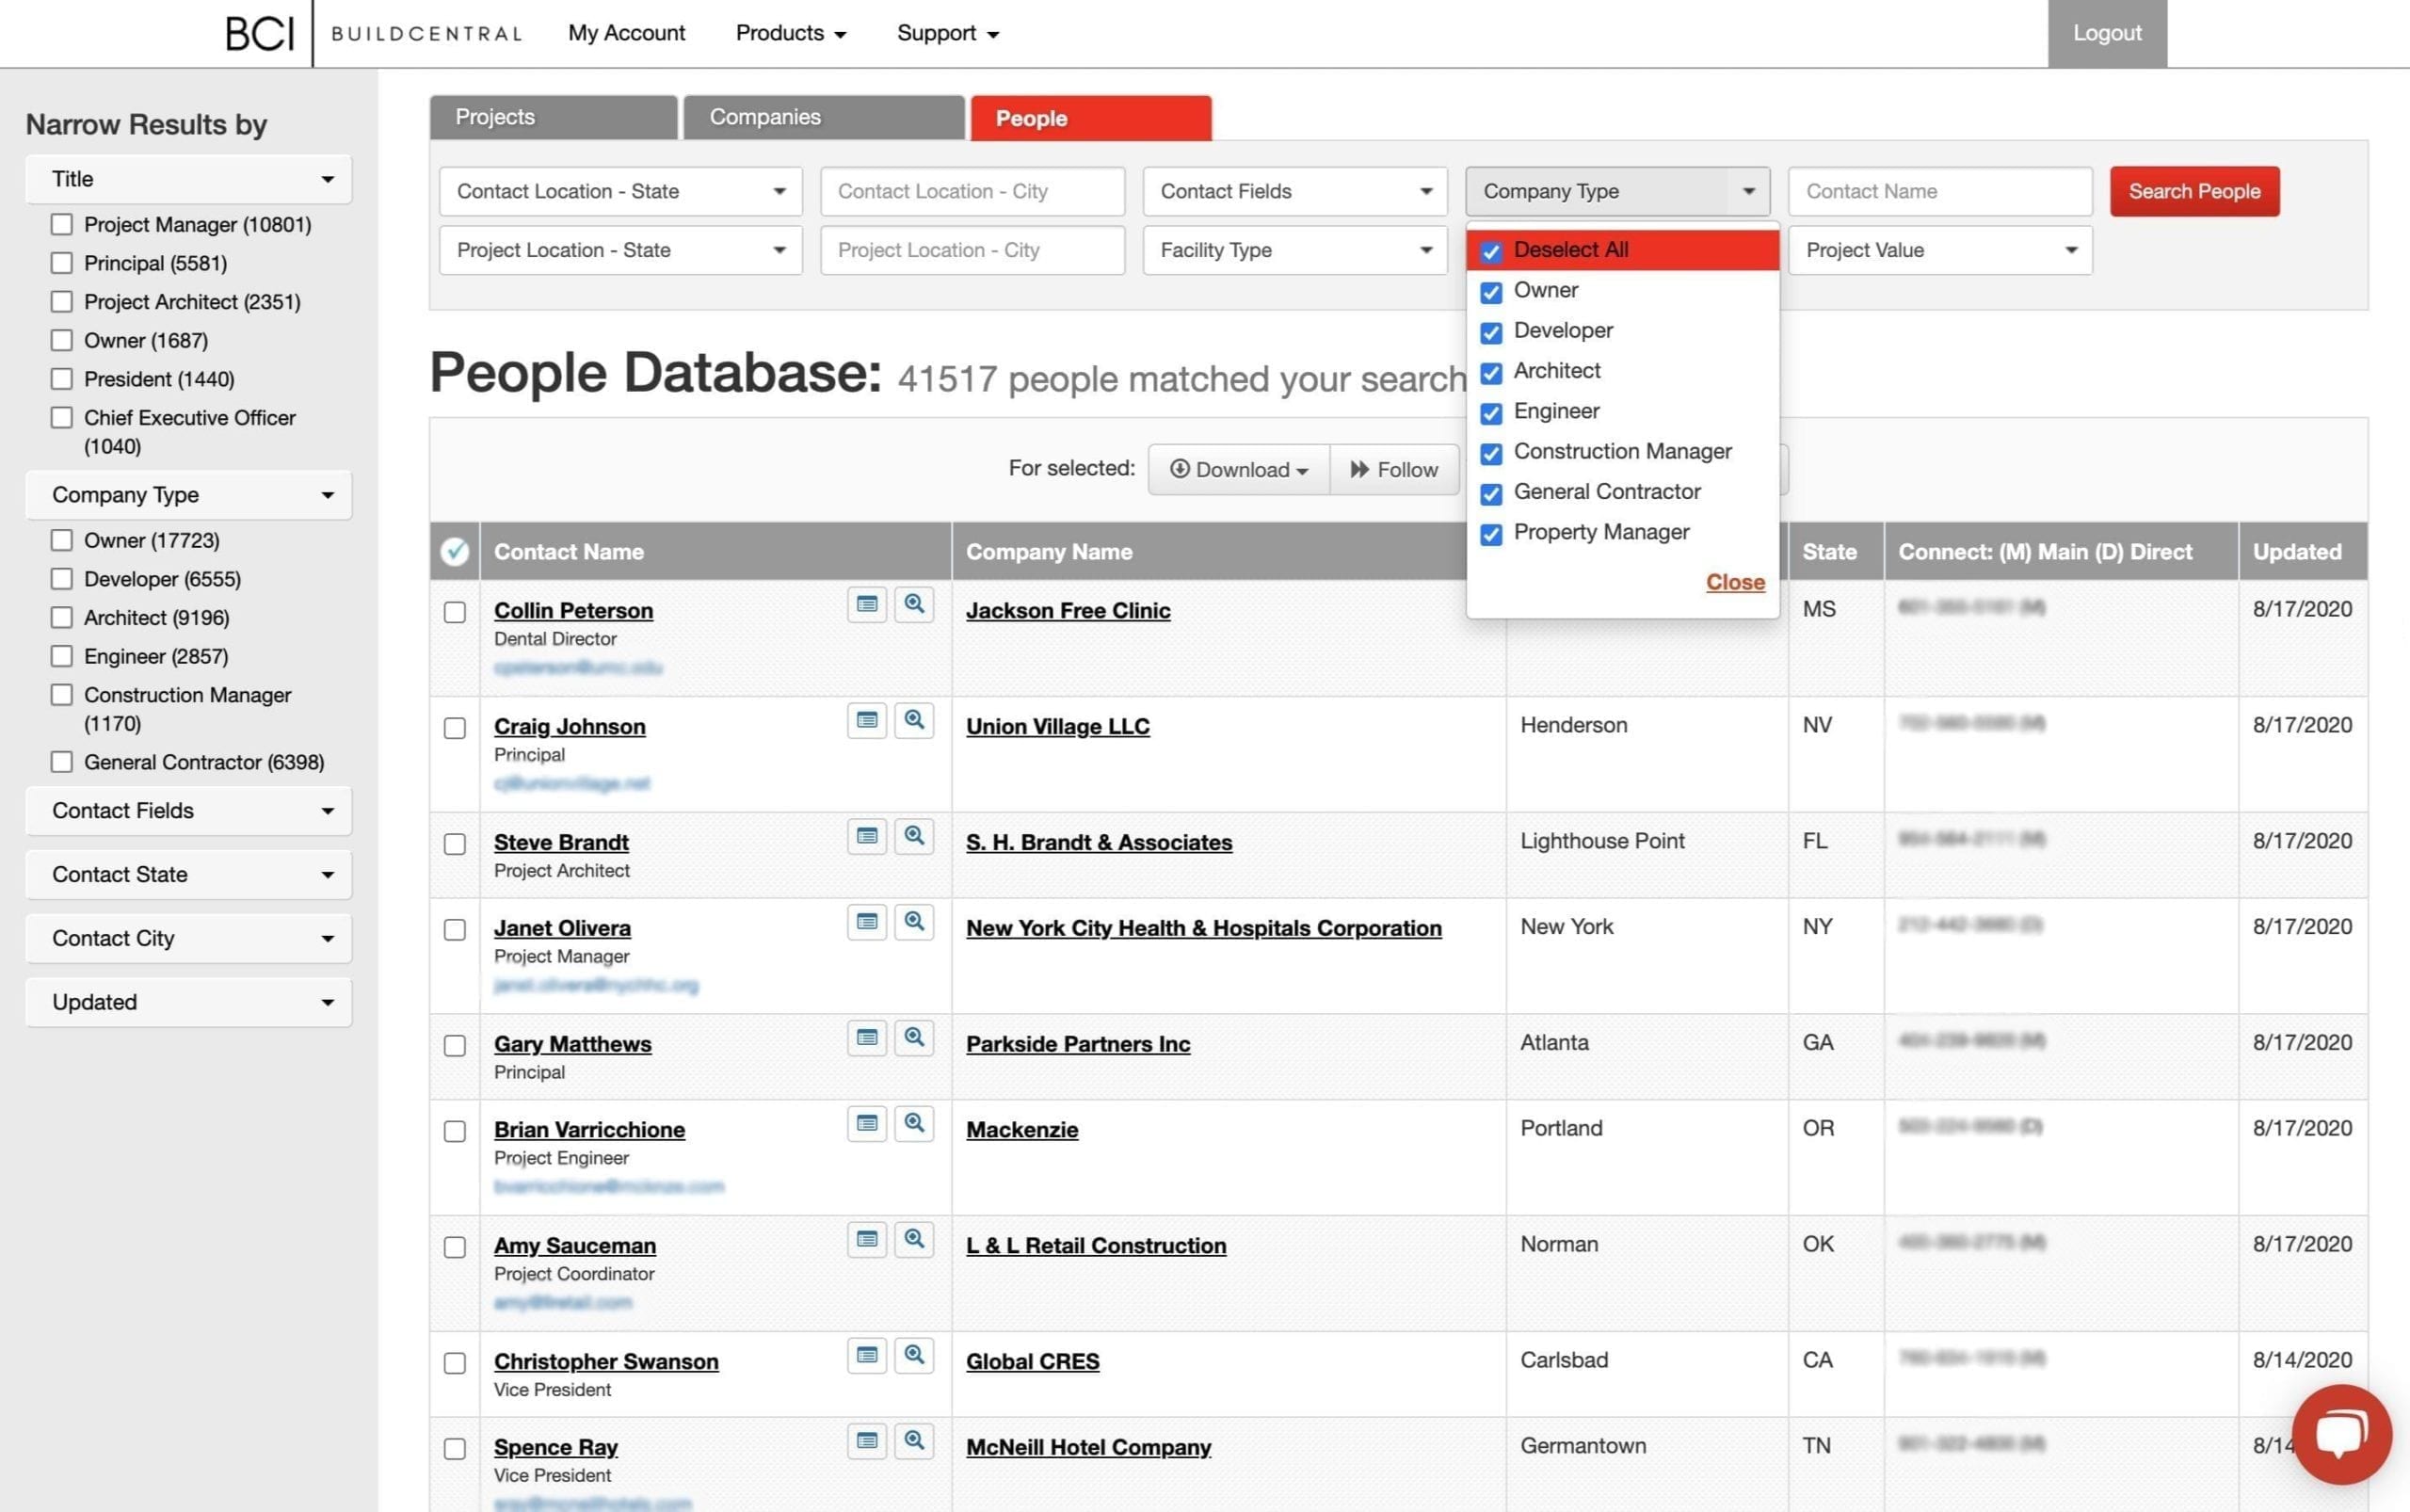2410x1512 pixels.
Task: Open Craig Johnson contact link
Action: [570, 726]
